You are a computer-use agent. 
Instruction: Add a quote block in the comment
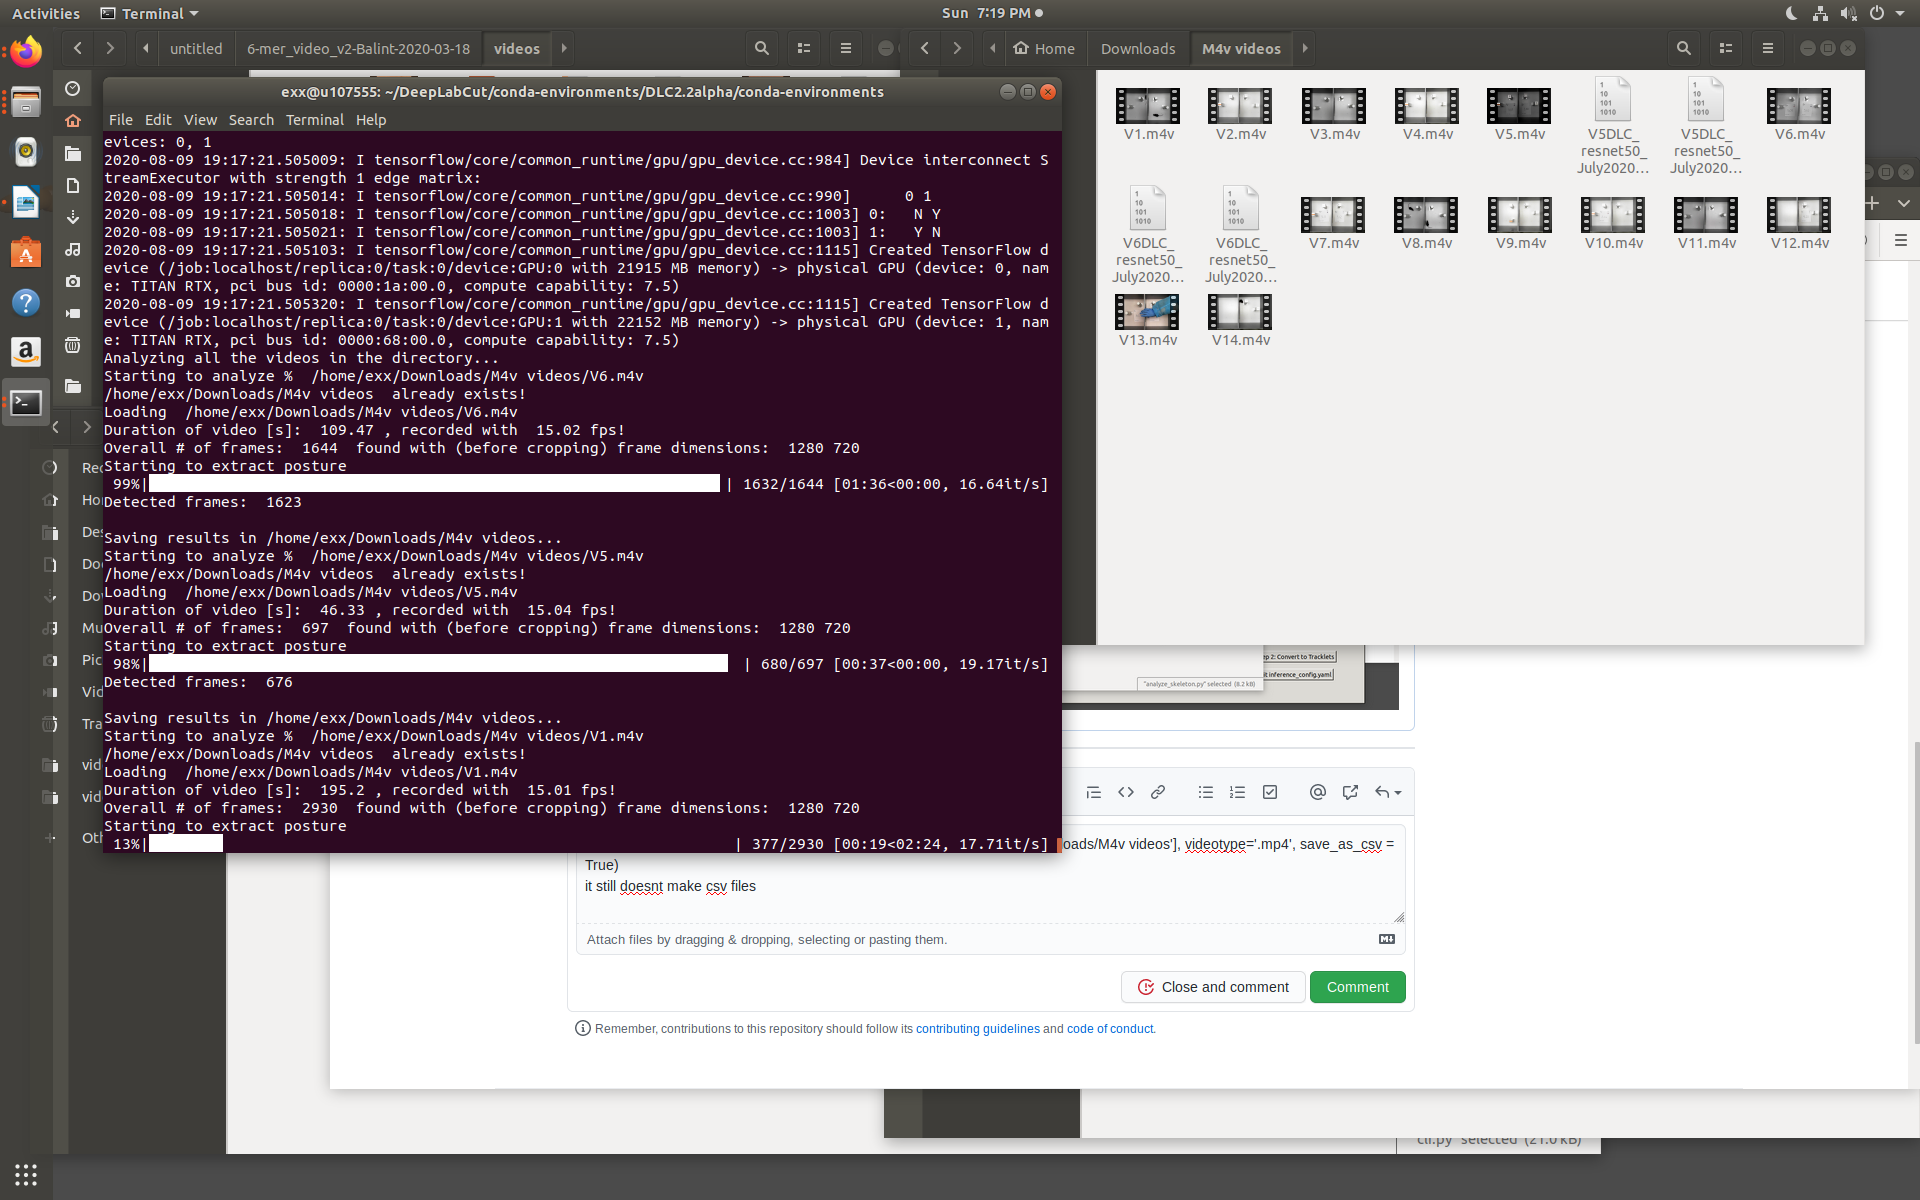click(1093, 791)
